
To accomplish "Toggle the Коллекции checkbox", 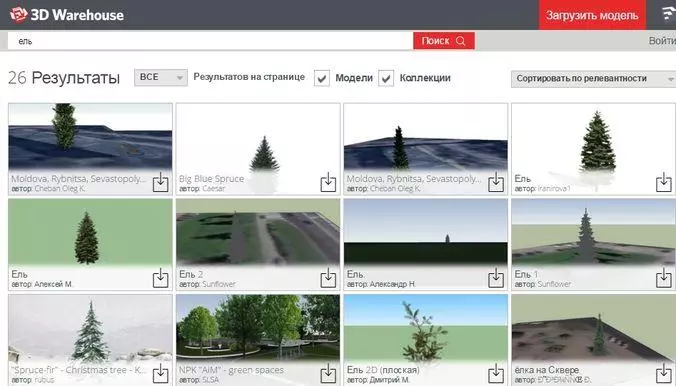I will [x=386, y=78].
